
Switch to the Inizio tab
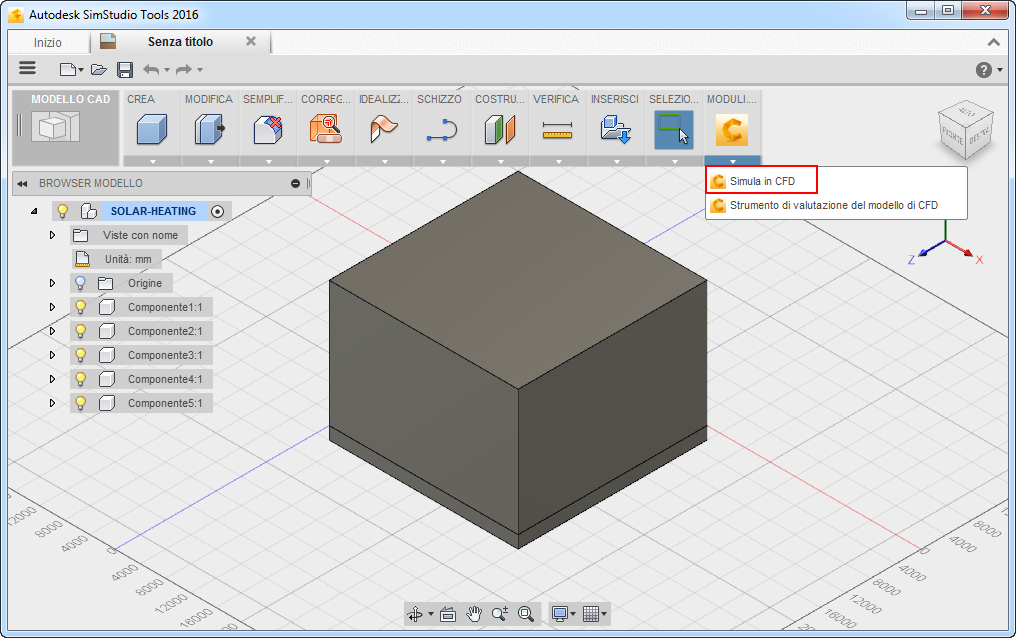click(x=48, y=43)
